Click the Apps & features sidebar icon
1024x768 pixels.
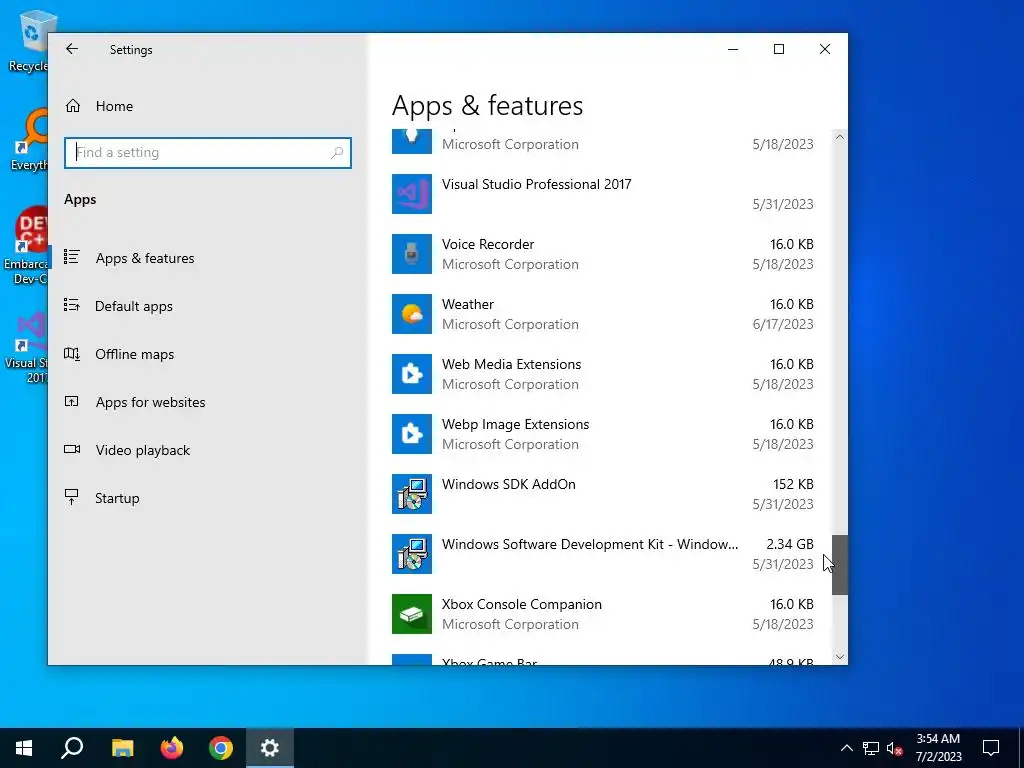(72, 257)
